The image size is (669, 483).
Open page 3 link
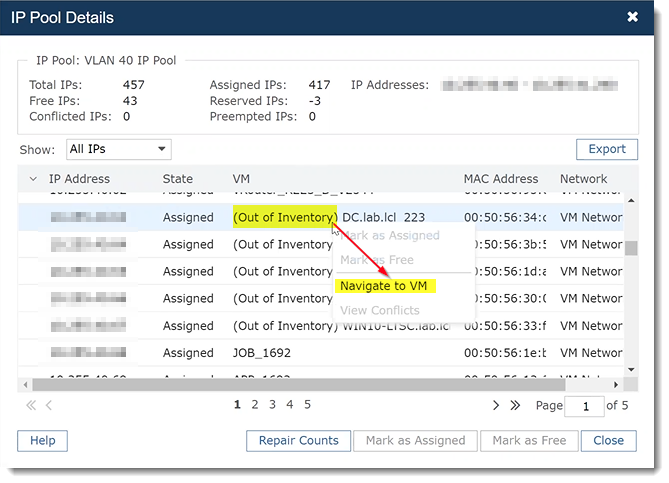(x=272, y=404)
